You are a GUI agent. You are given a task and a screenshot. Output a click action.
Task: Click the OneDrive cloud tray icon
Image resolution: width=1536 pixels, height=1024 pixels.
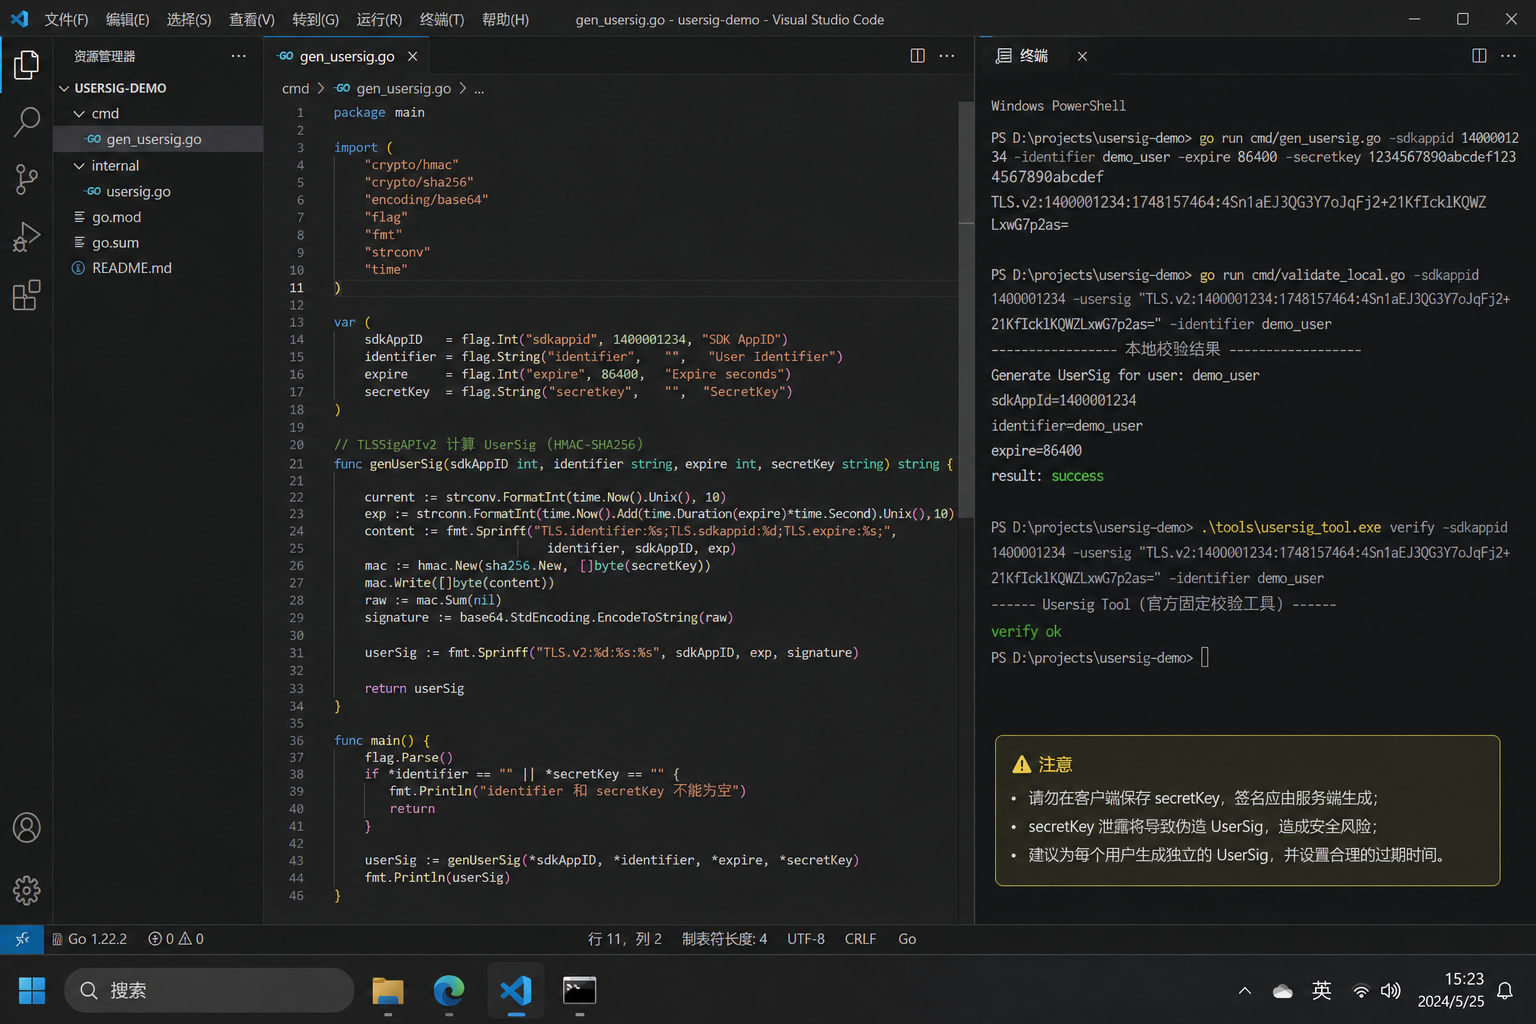coord(1283,991)
